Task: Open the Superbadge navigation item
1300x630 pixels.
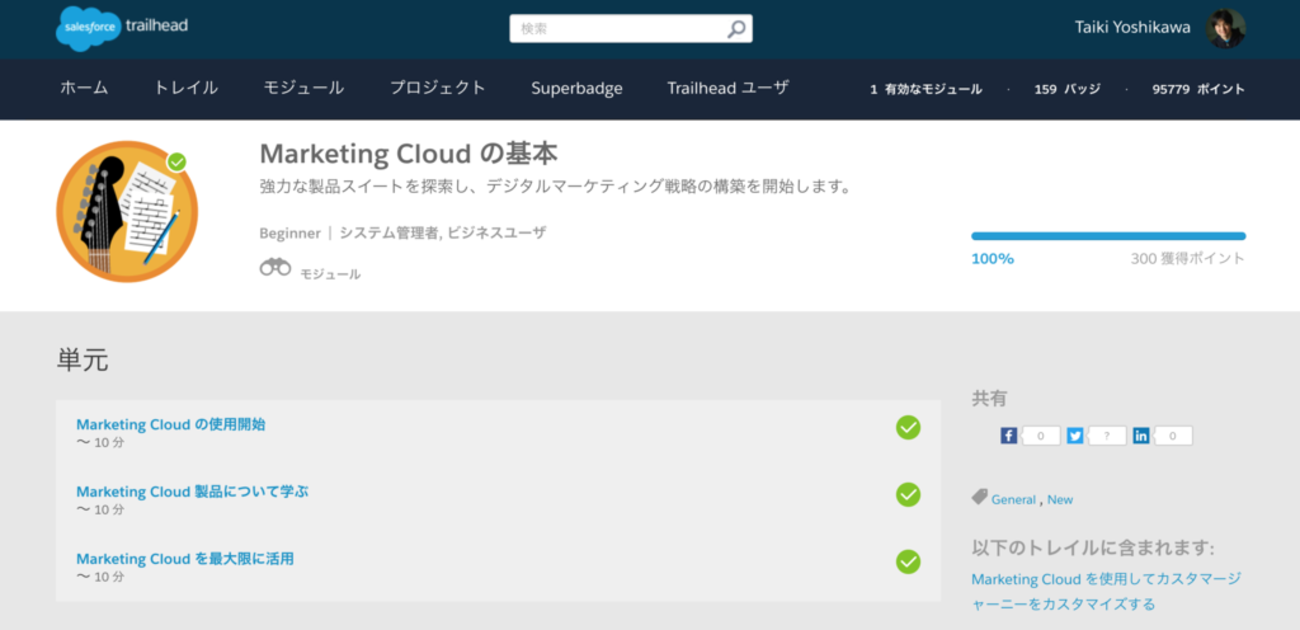Action: [577, 88]
